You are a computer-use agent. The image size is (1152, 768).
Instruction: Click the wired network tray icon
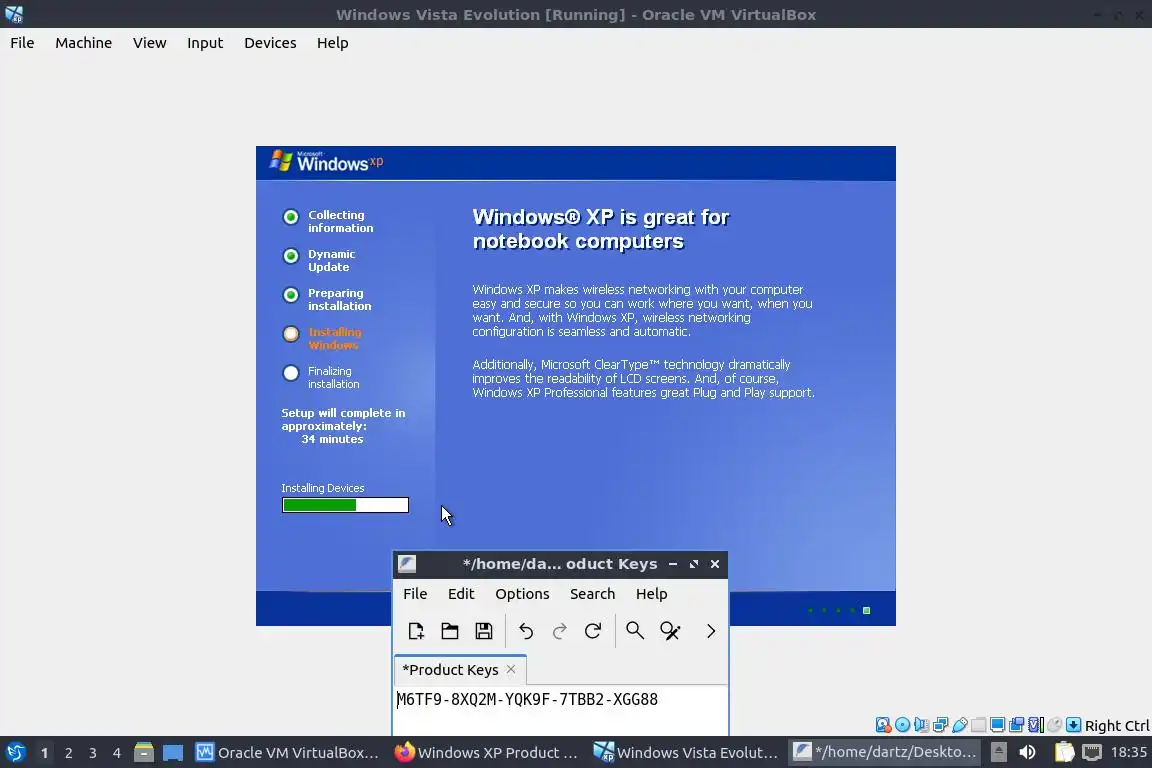(1092, 753)
